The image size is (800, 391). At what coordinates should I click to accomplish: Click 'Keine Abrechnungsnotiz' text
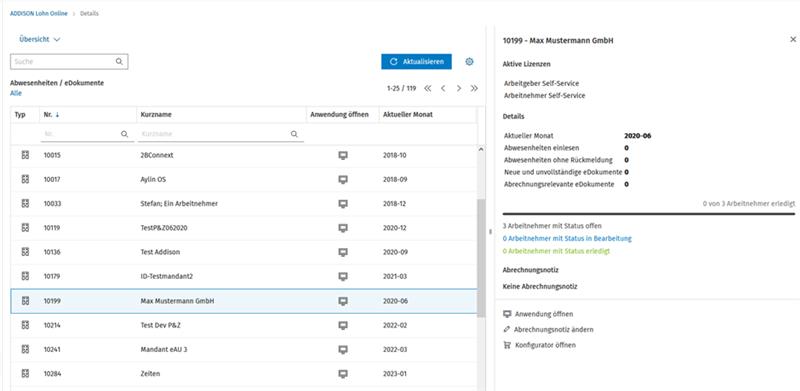click(x=540, y=287)
